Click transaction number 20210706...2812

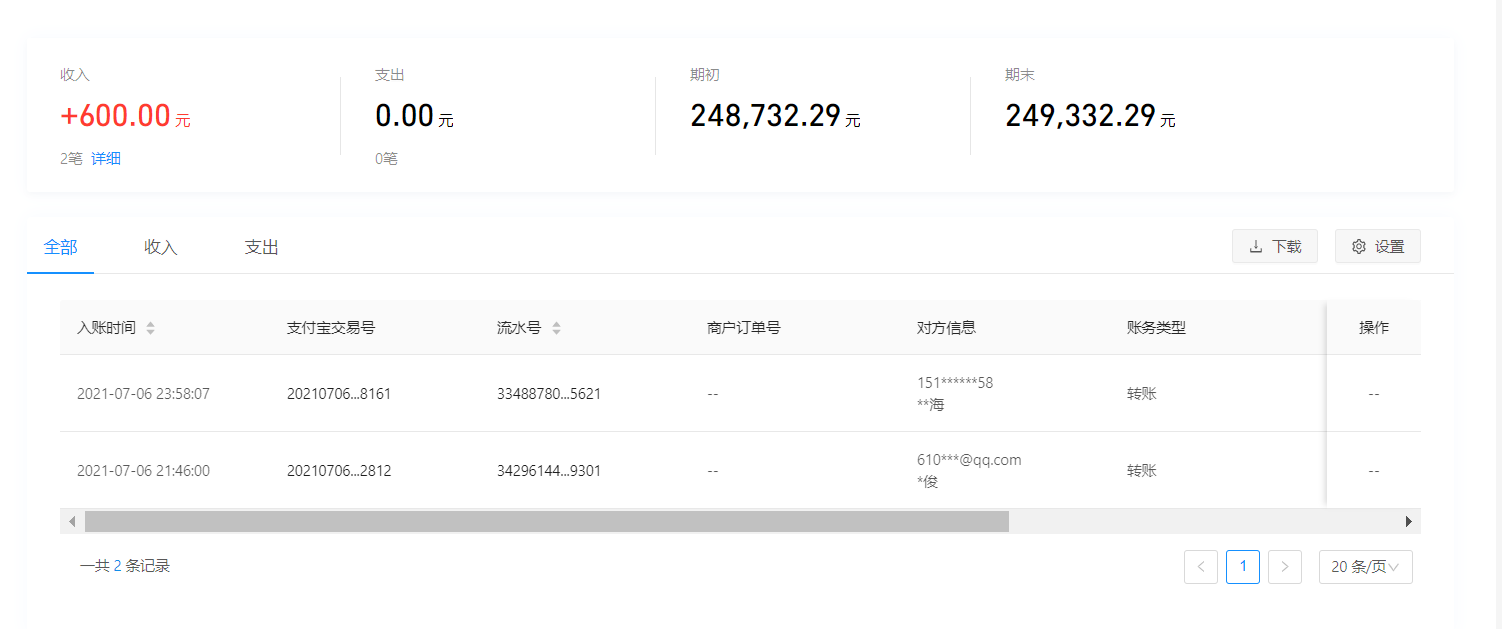338,470
